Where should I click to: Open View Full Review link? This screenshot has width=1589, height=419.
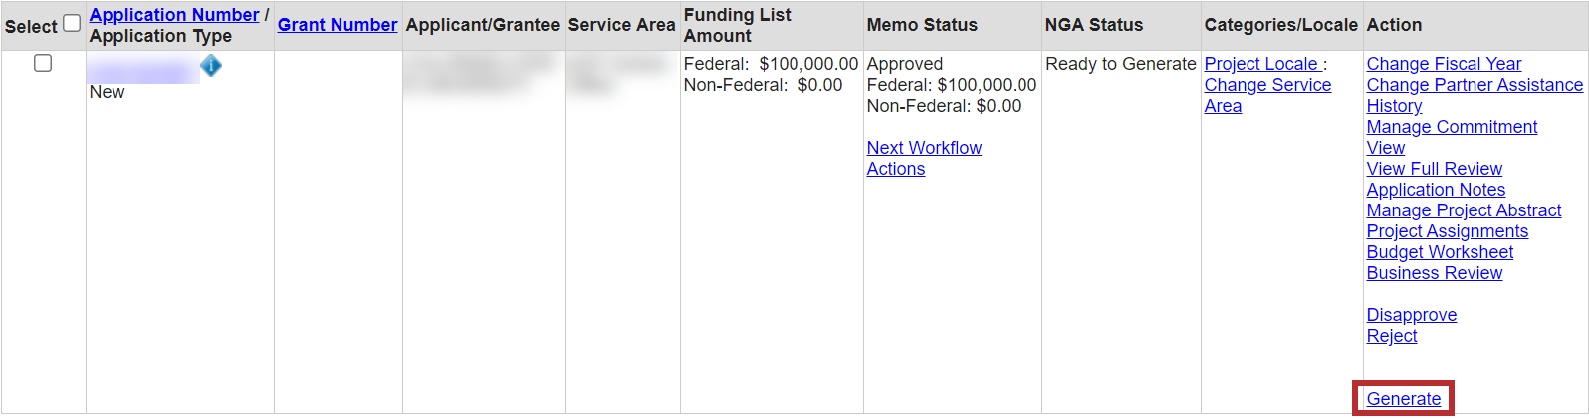(1434, 169)
